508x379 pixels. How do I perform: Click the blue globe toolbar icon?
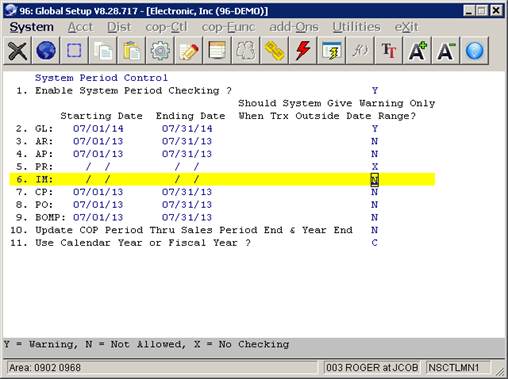click(46, 51)
